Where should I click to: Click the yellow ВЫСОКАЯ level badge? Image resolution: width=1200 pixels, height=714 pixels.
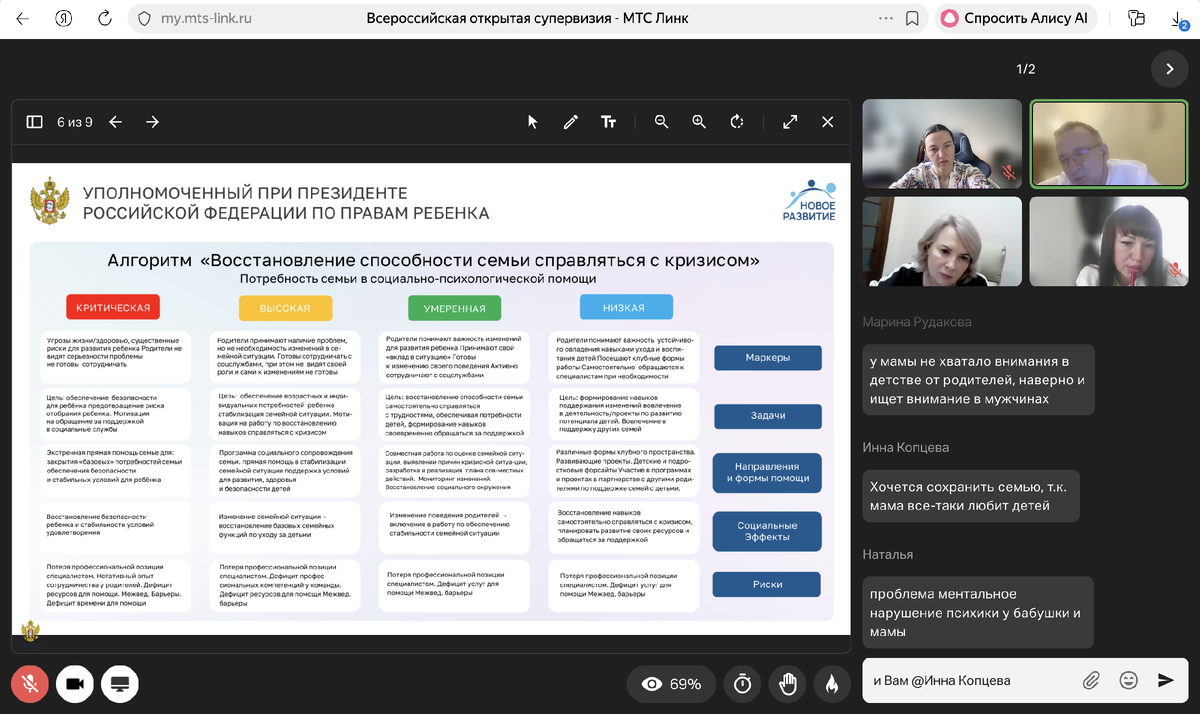click(285, 308)
